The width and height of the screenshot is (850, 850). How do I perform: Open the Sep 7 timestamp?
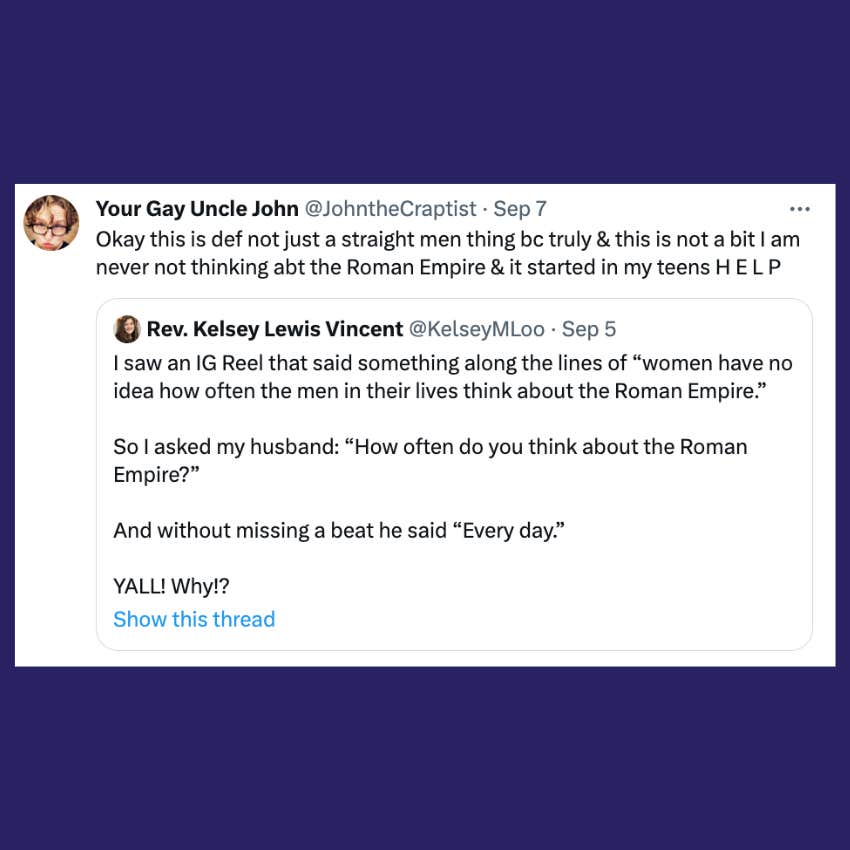coord(519,209)
